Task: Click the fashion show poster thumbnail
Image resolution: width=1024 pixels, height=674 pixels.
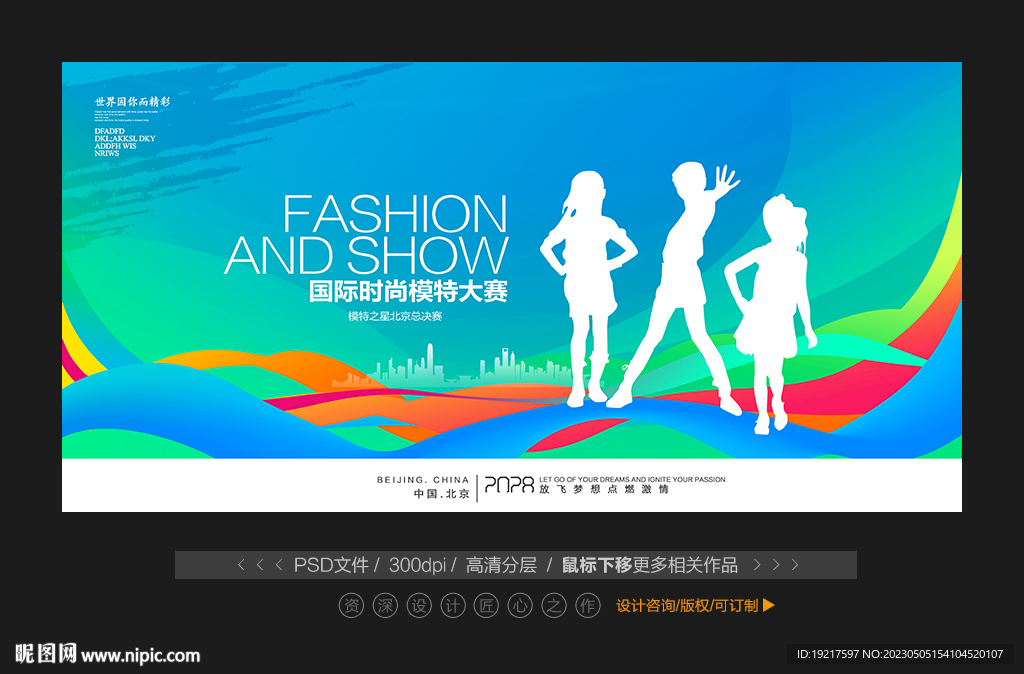Action: [x=511, y=287]
